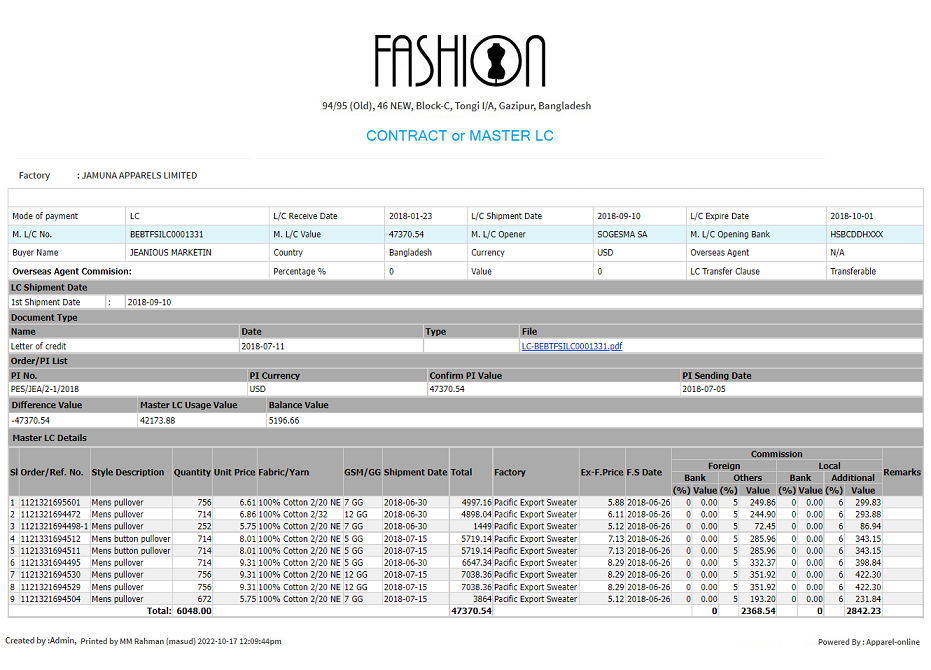Select order reference 1121321695601
The height and width of the screenshot is (670, 931).
(x=50, y=502)
